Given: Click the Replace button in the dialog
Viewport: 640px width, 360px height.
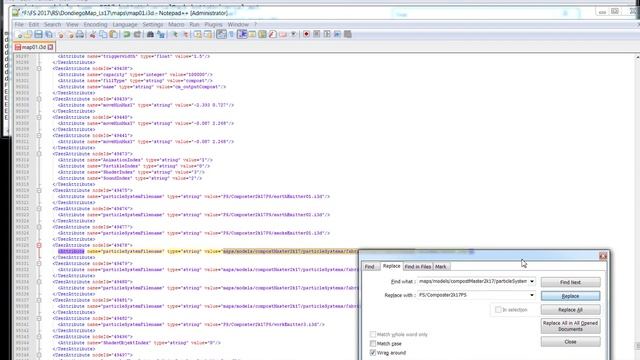Looking at the screenshot, I should tap(570, 296).
